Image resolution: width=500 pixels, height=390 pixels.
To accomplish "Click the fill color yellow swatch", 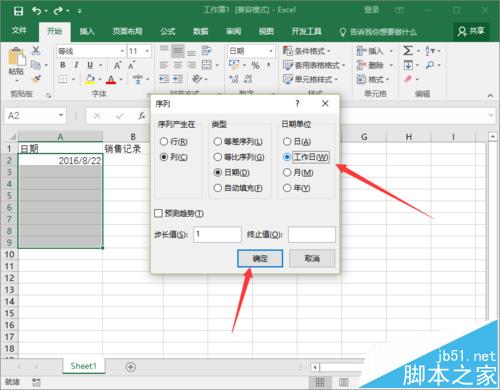I will coord(90,79).
